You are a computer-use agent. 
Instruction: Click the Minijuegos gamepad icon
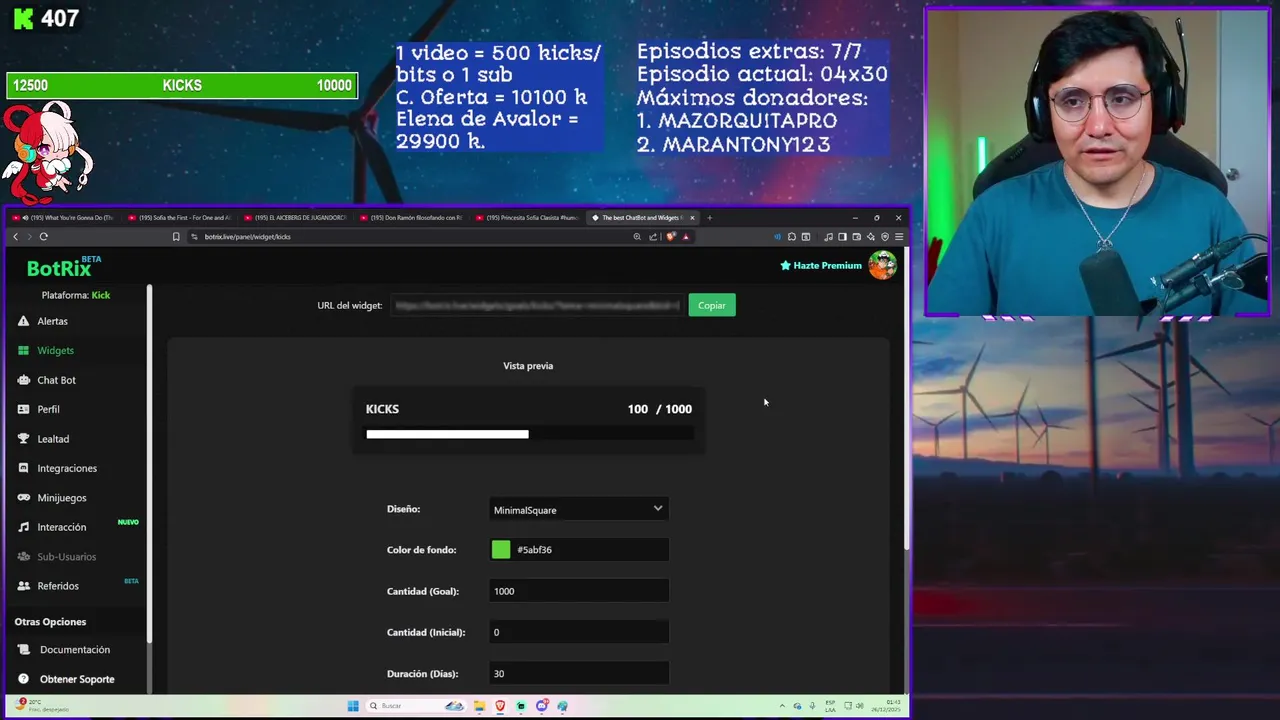click(23, 498)
